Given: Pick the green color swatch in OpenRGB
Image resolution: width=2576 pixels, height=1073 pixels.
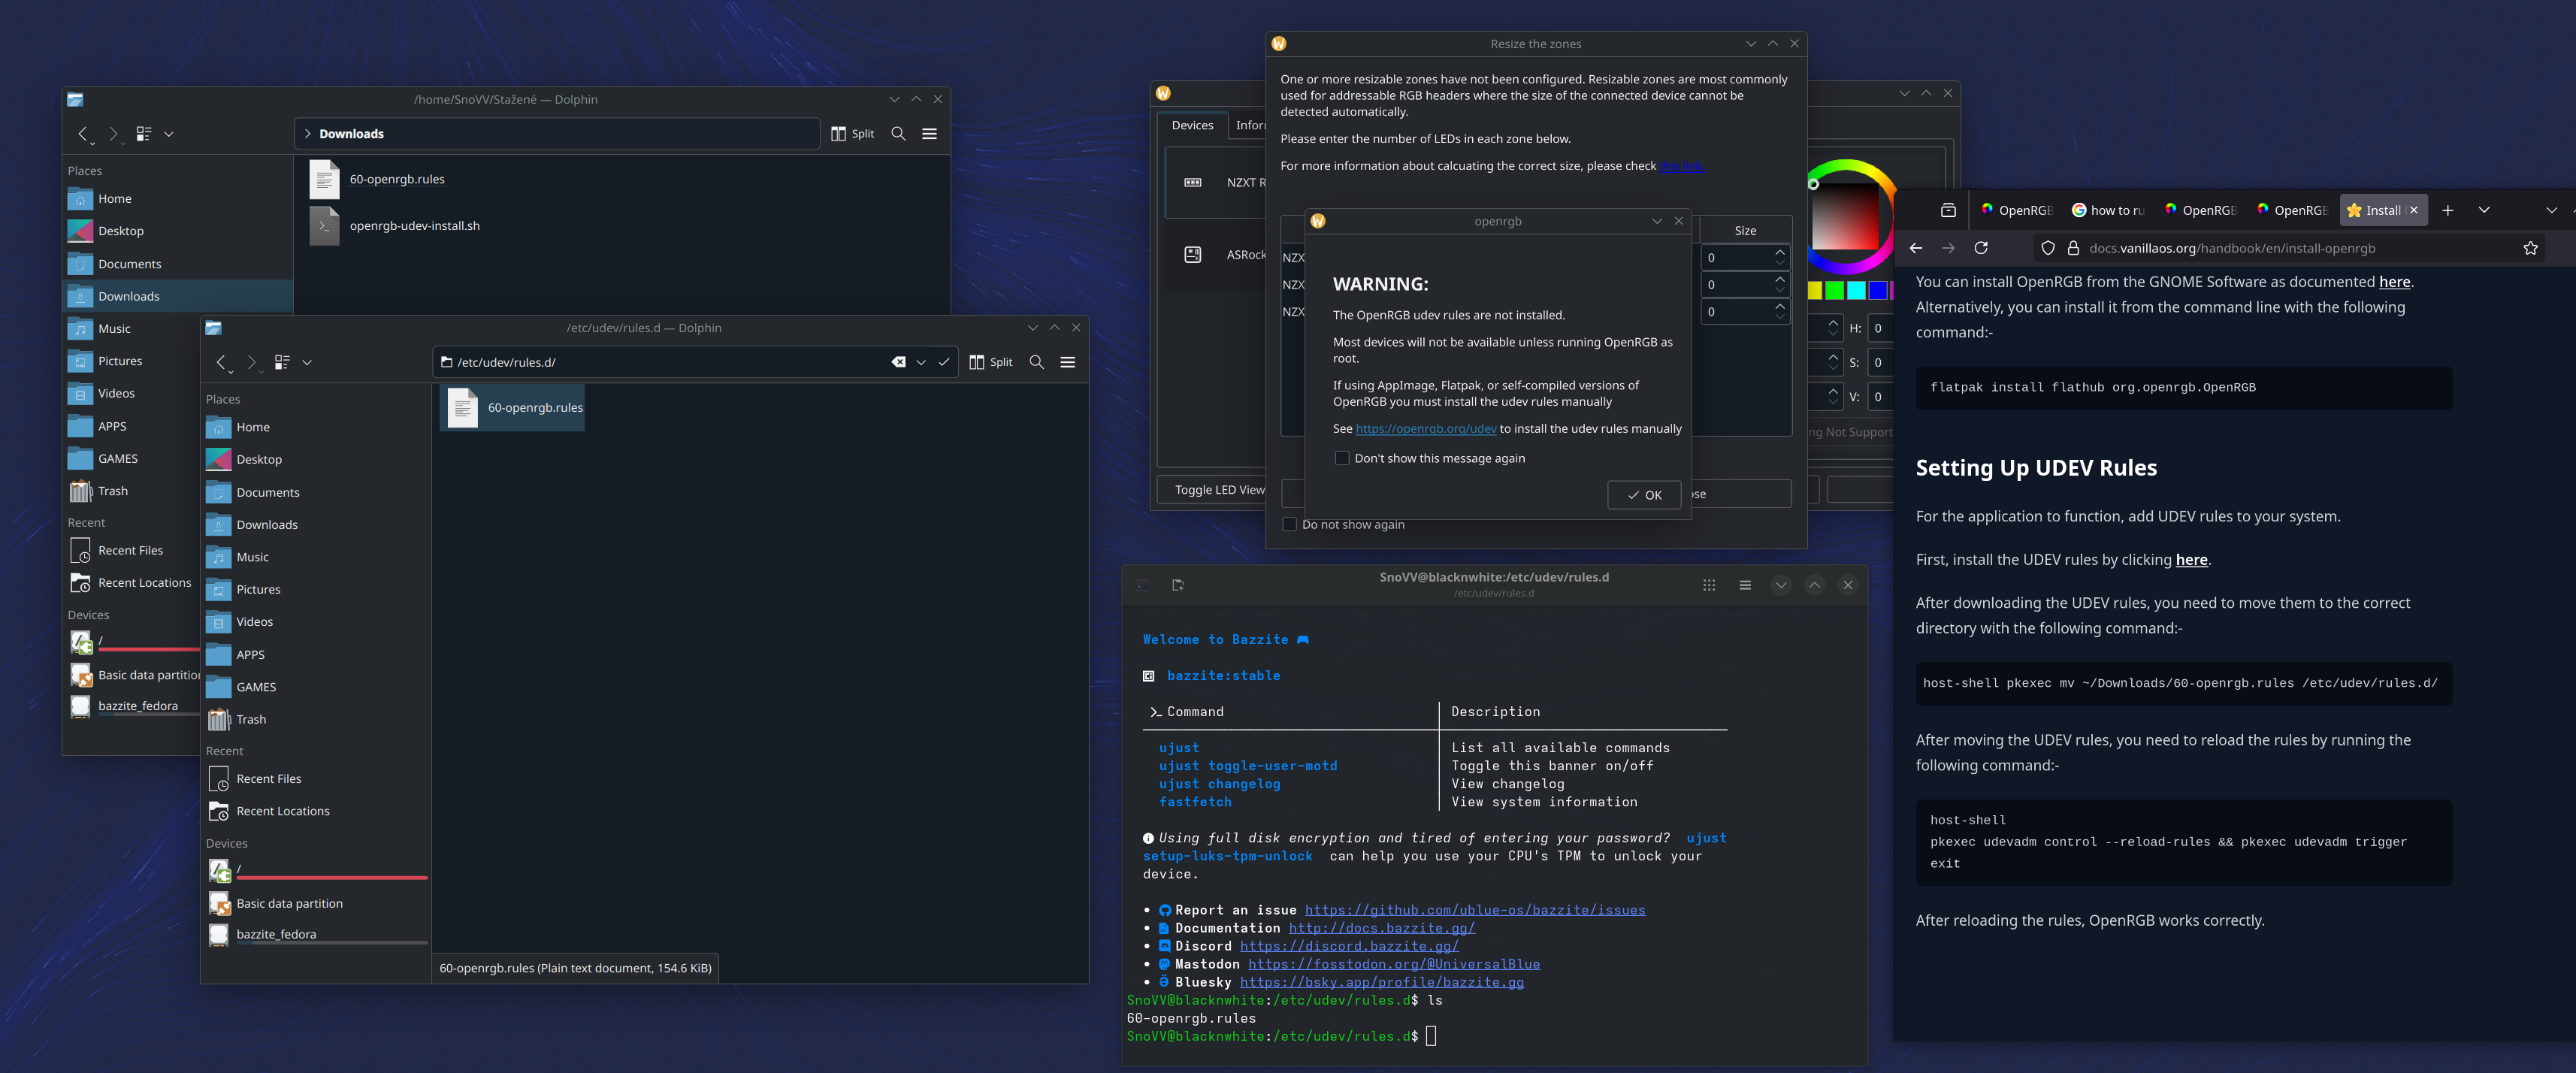Looking at the screenshot, I should pyautogui.click(x=1834, y=290).
